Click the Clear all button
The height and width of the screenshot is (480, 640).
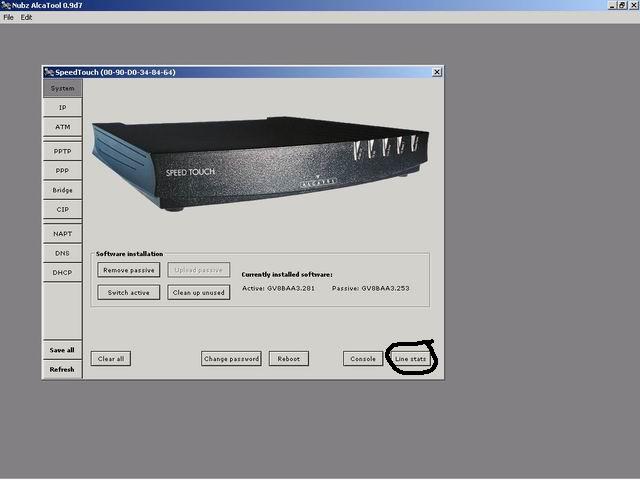point(111,358)
